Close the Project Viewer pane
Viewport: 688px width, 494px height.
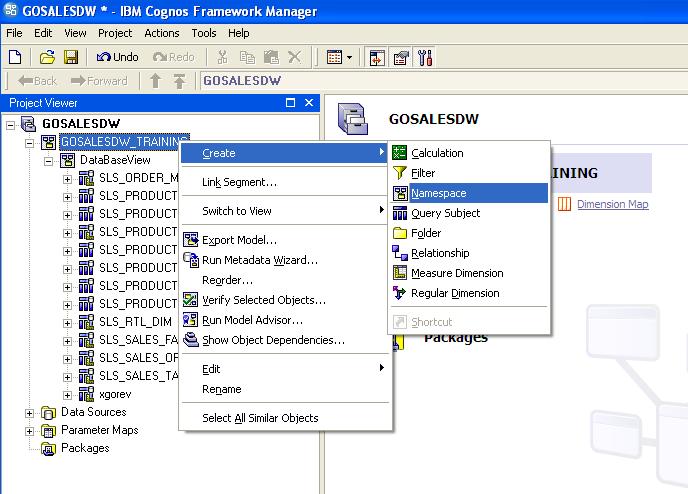tap(309, 103)
